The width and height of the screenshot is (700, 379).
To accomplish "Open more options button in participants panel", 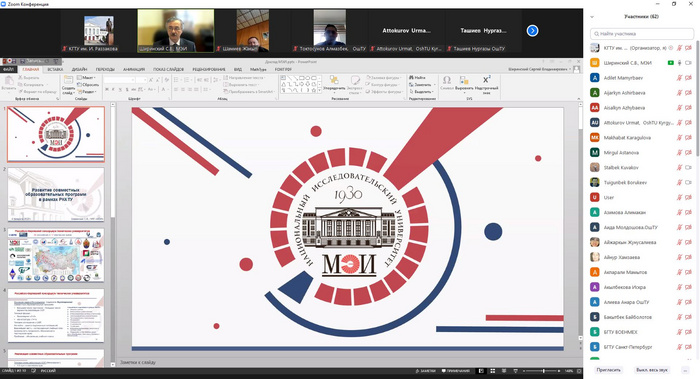I will (x=685, y=370).
